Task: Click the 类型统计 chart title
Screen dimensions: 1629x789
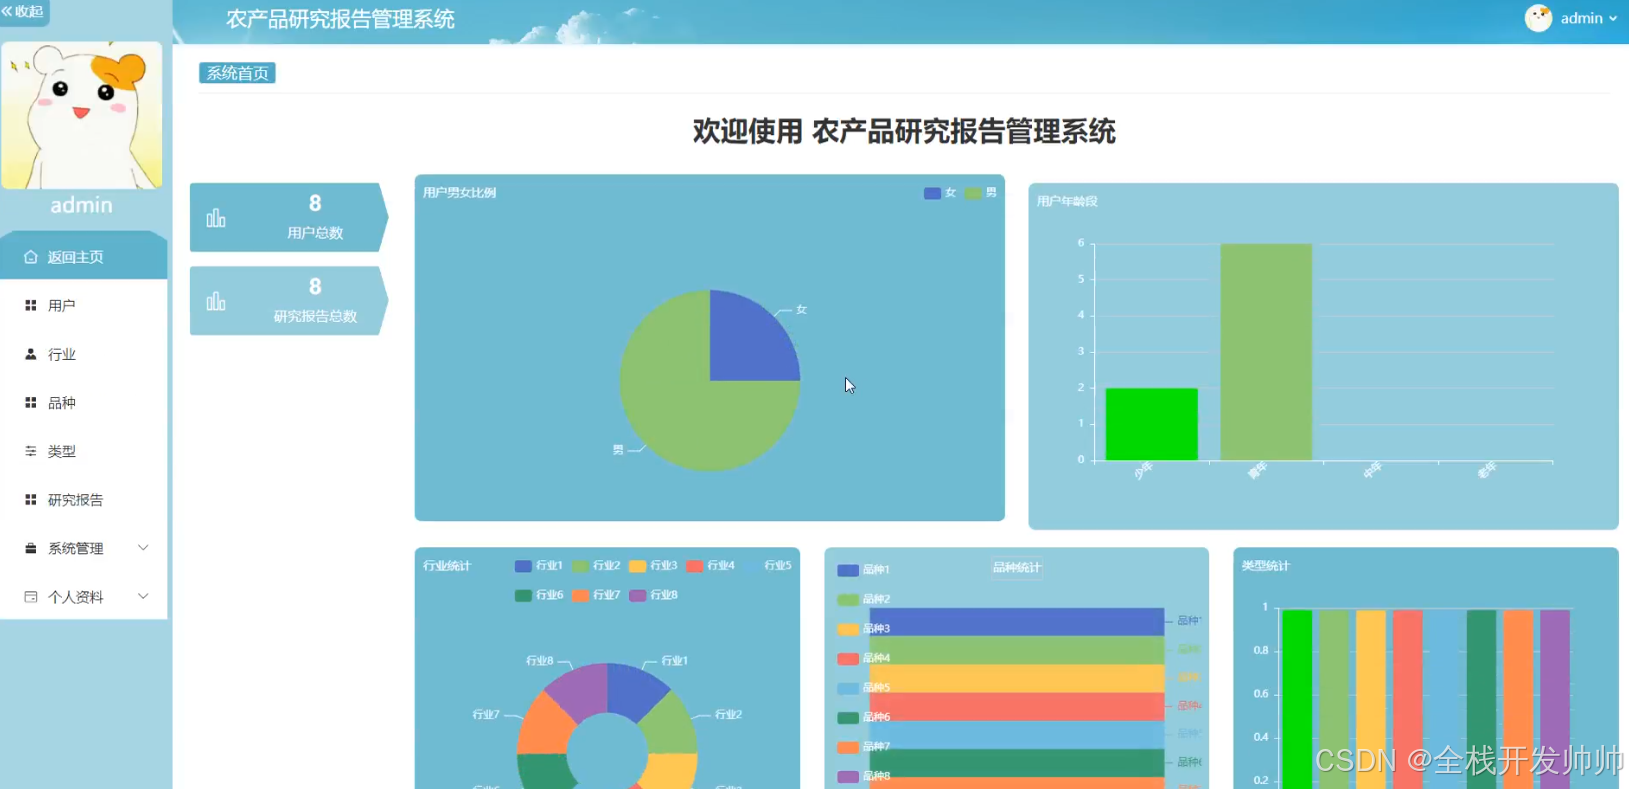Action: (x=1265, y=566)
